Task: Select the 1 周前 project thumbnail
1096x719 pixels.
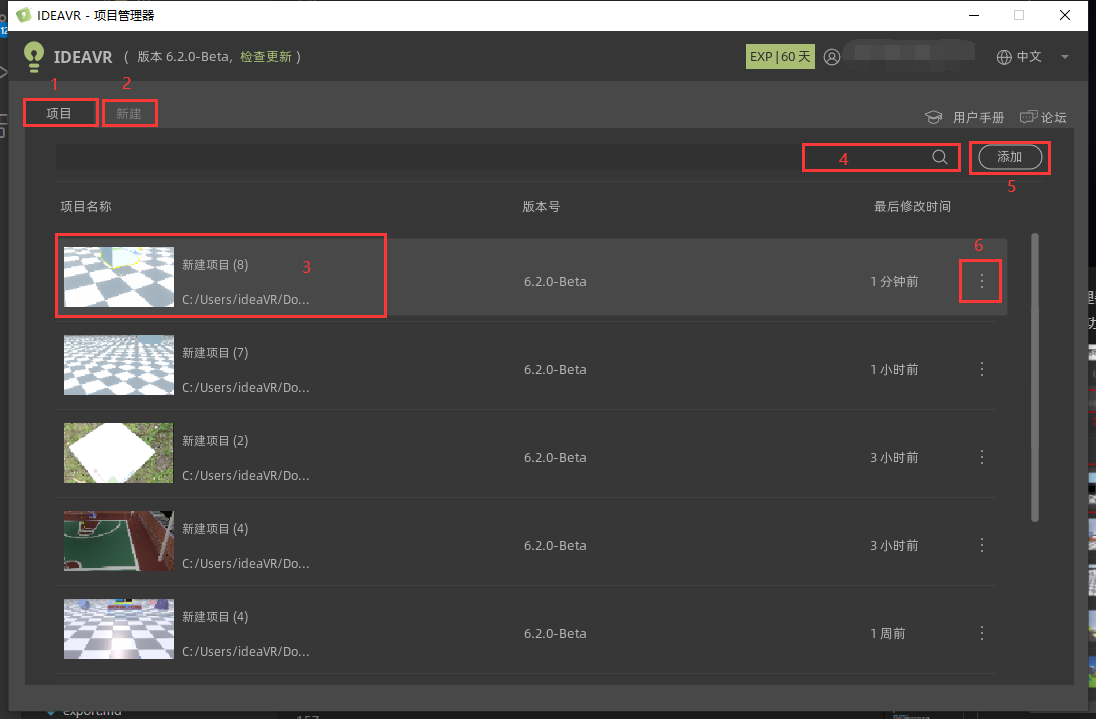Action: [x=119, y=629]
